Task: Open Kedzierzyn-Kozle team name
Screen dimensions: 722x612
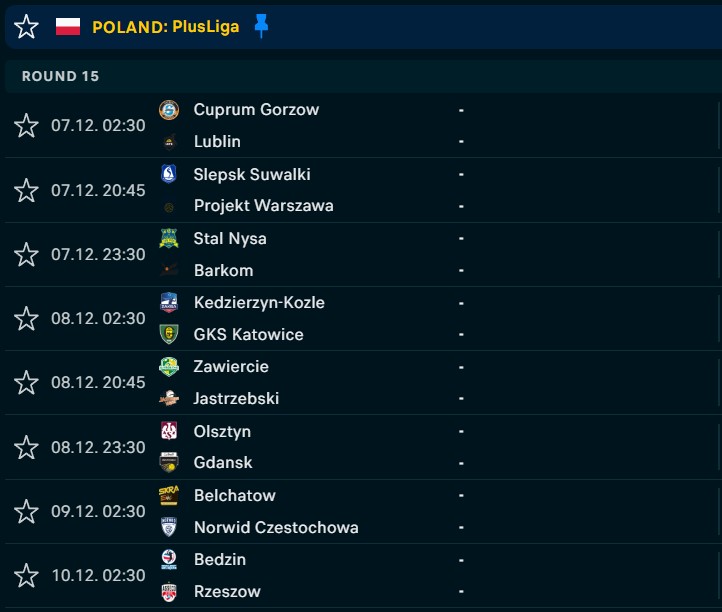Action: [259, 303]
